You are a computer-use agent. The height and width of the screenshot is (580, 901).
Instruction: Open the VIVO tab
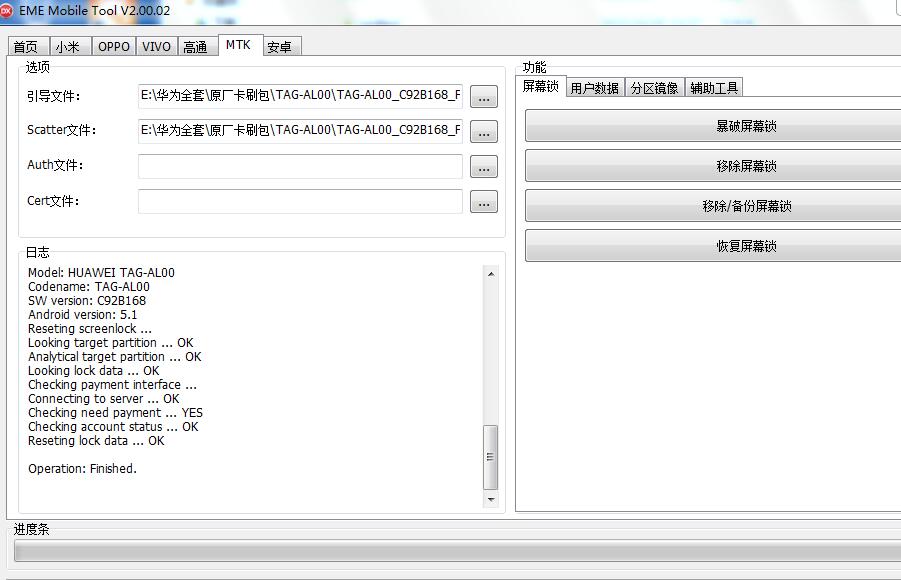coord(156,47)
